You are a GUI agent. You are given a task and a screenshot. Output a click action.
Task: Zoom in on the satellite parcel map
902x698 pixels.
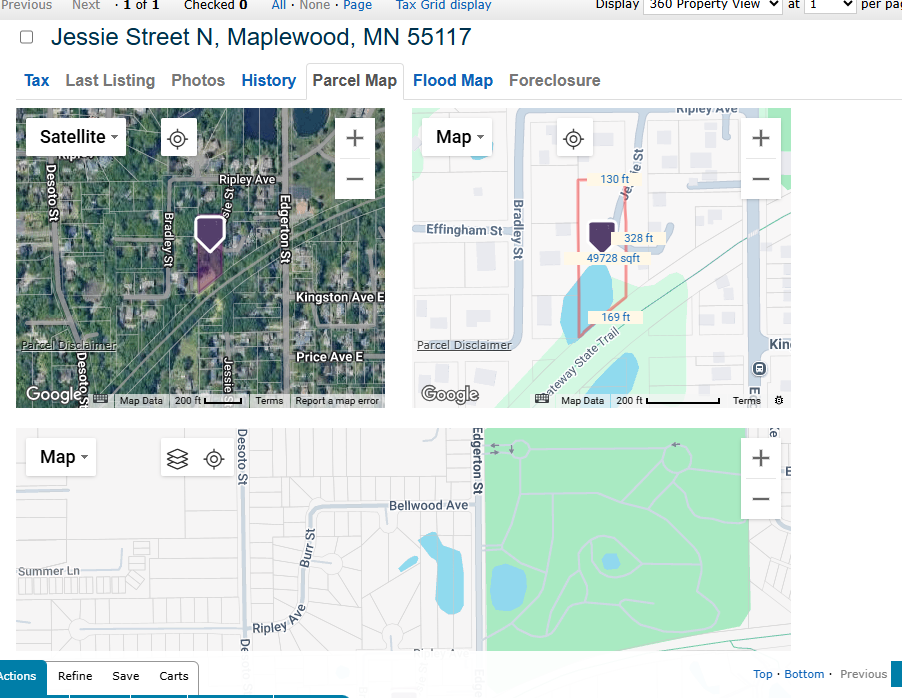pyautogui.click(x=354, y=138)
